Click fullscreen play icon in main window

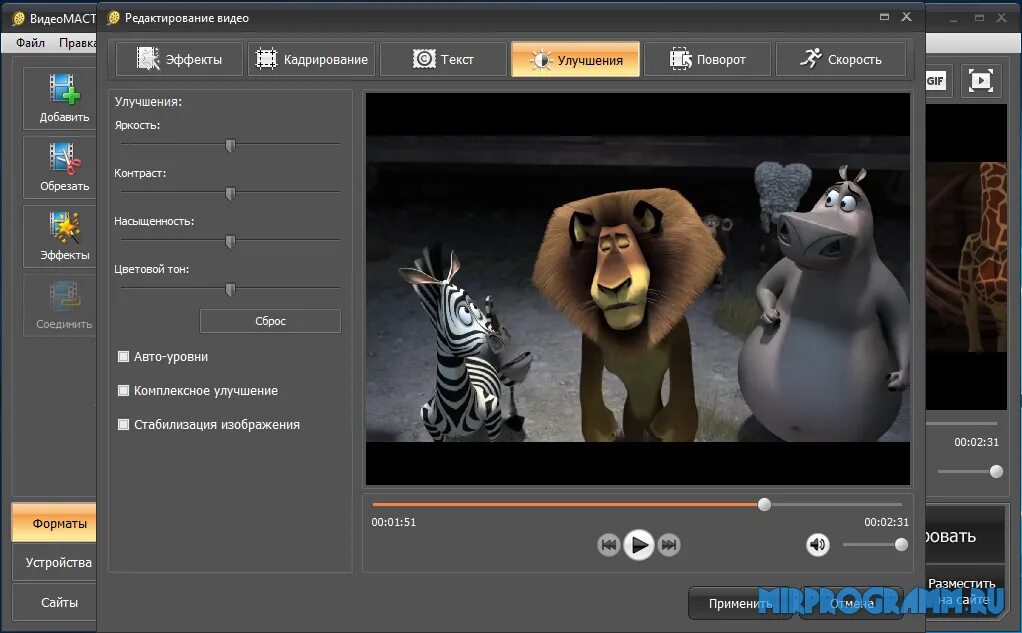point(981,81)
